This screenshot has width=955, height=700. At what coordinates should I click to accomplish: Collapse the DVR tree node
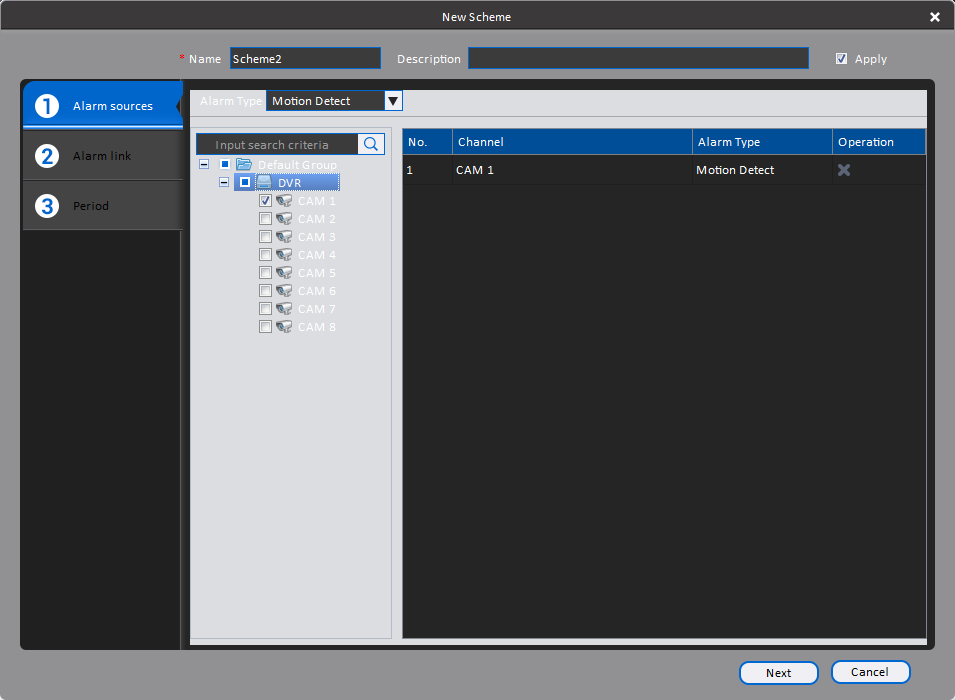(224, 182)
